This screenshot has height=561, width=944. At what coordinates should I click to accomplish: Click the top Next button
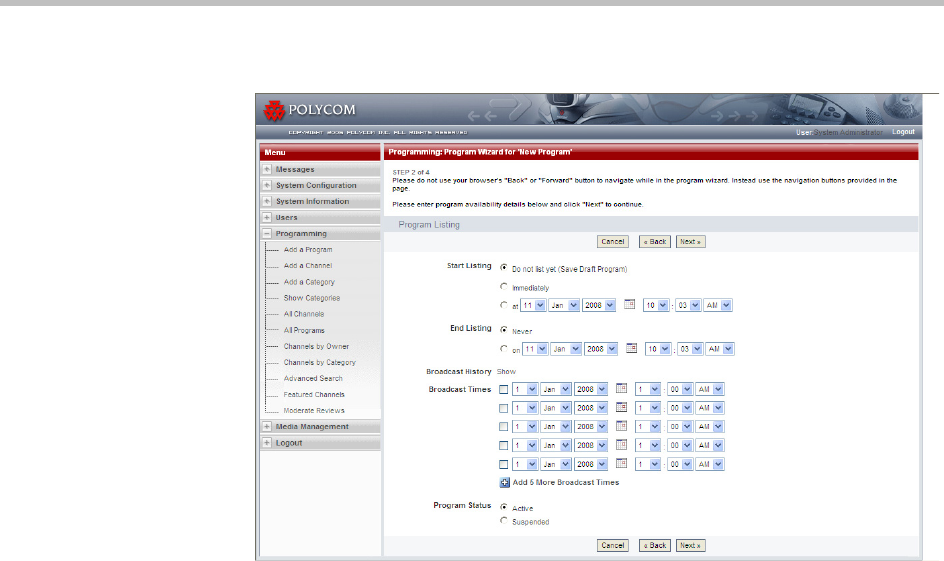[x=689, y=241]
